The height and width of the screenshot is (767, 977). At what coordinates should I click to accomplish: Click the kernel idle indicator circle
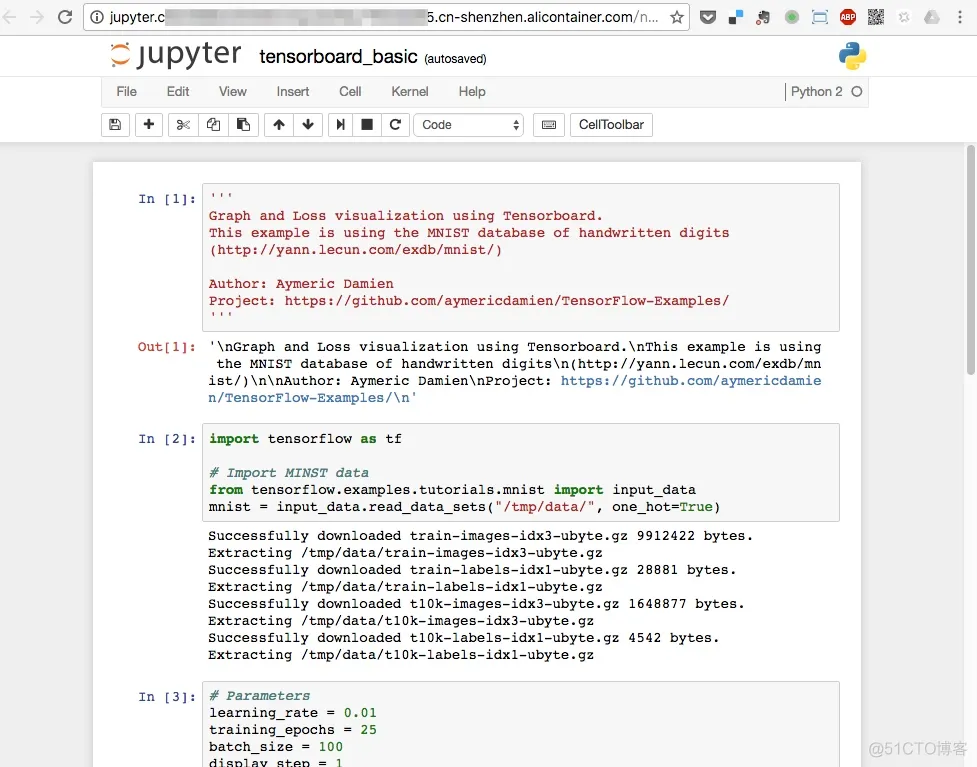tap(857, 92)
